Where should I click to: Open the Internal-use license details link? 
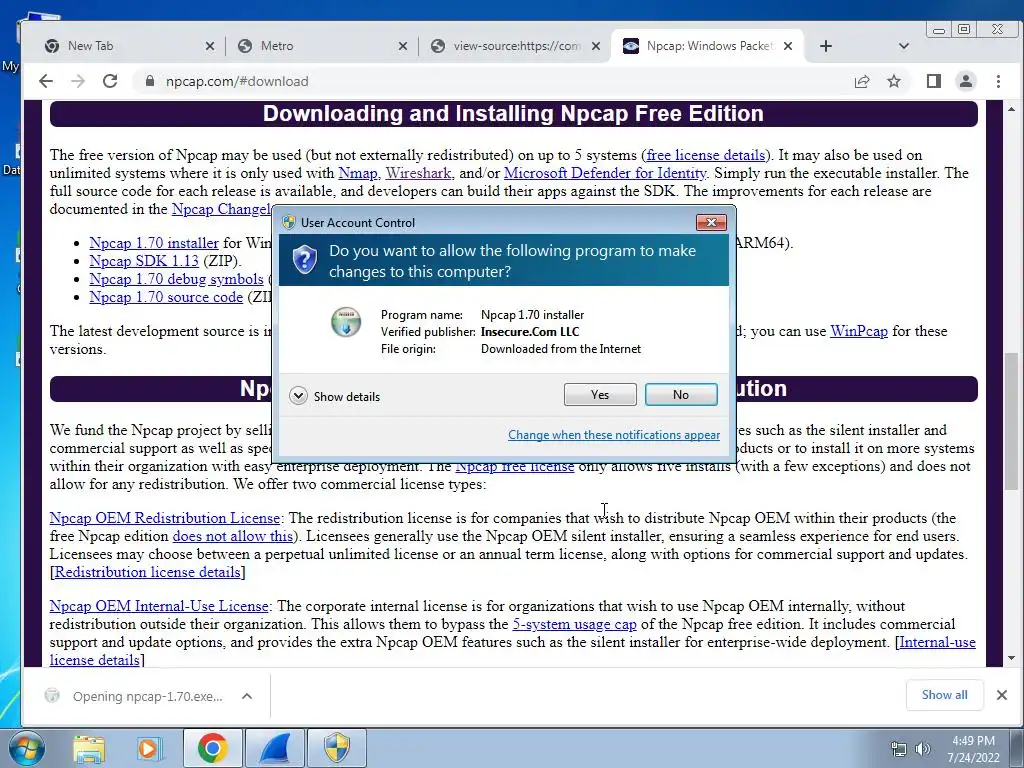coord(937,643)
